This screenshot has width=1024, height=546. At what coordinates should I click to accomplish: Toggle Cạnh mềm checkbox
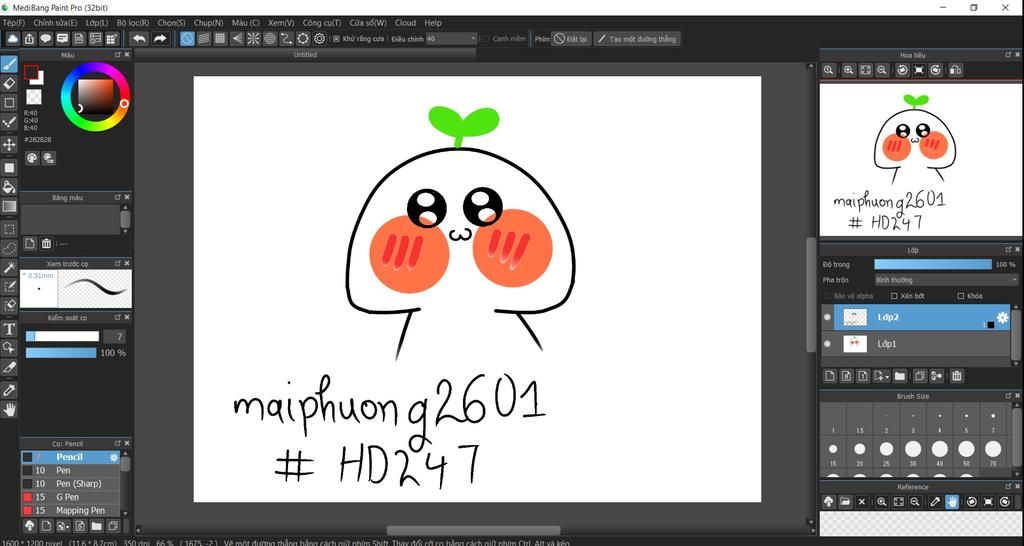pyautogui.click(x=486, y=39)
